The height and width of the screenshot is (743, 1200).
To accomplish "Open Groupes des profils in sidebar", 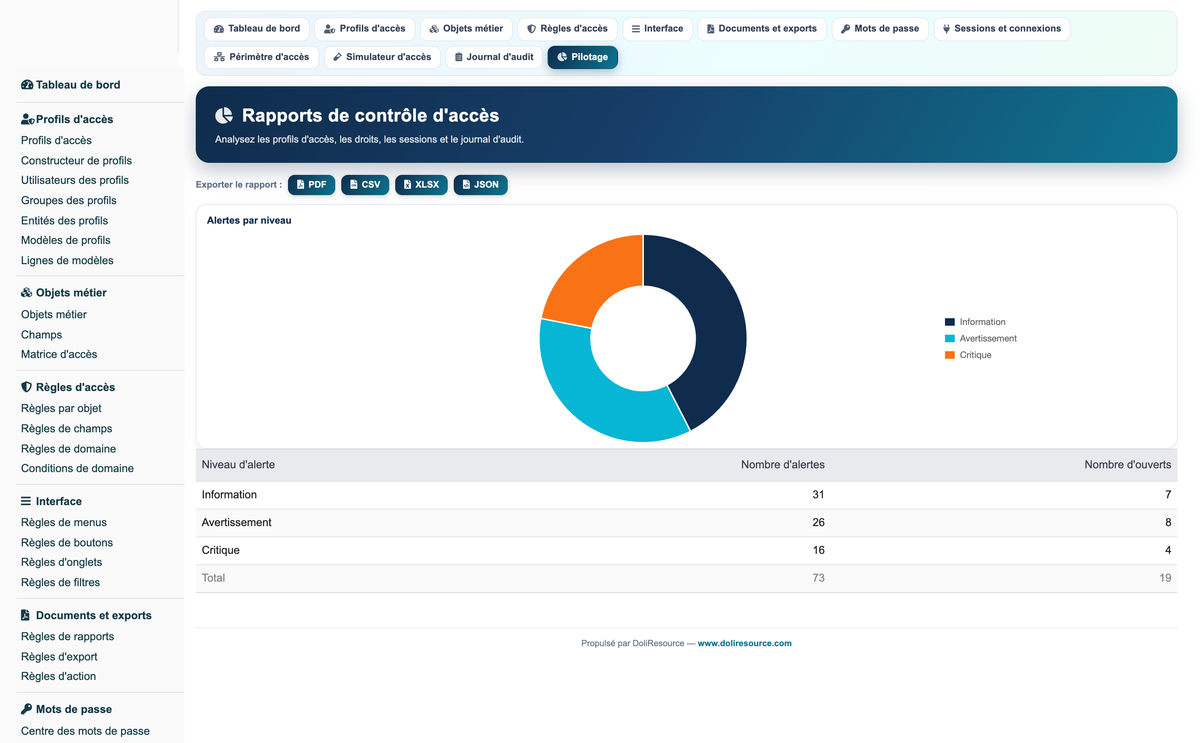I will point(69,200).
